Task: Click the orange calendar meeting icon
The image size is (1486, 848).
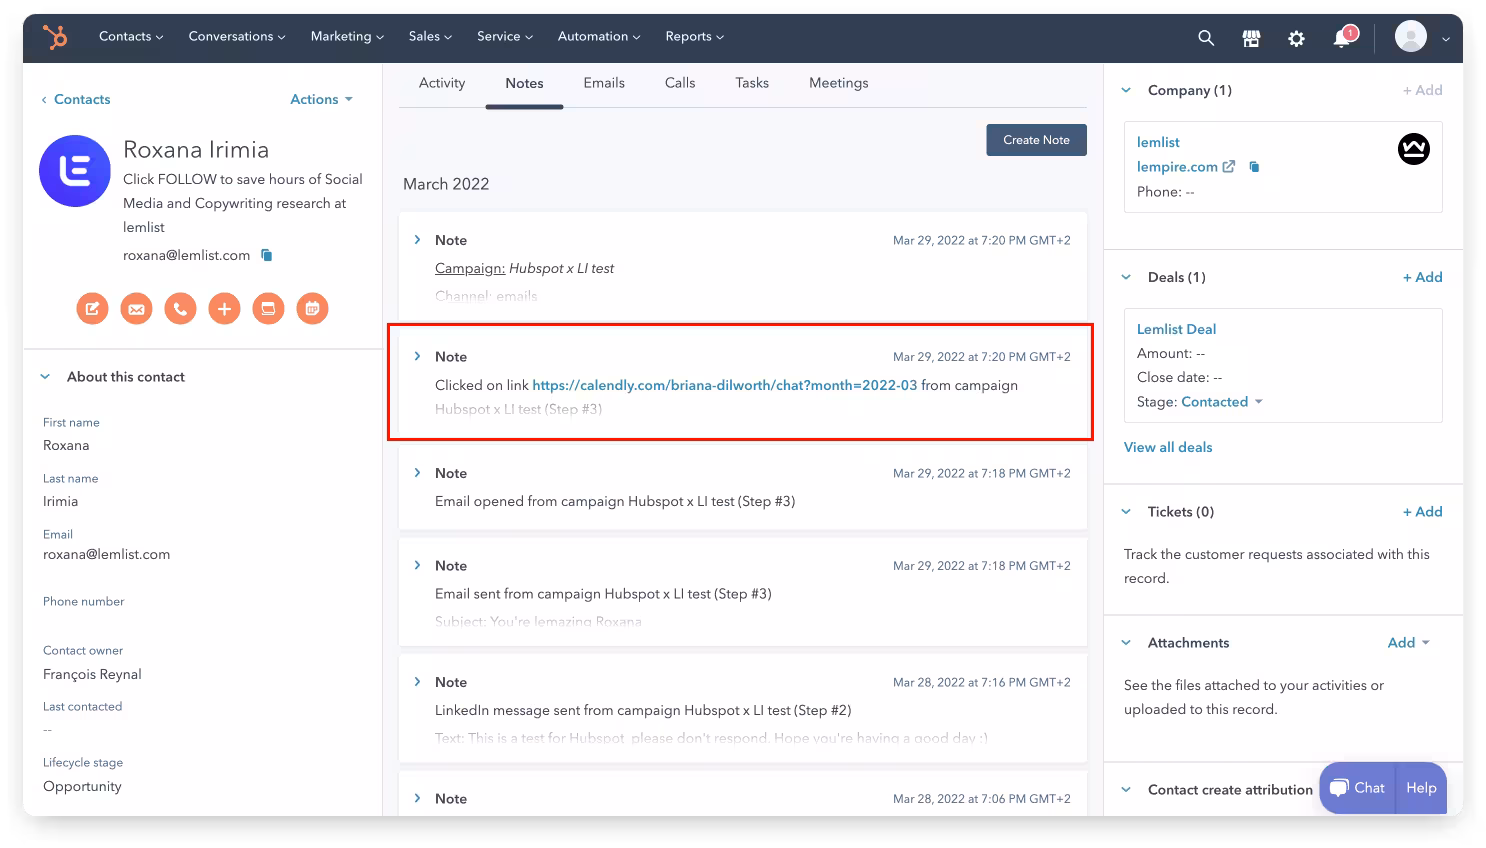Action: 312,309
